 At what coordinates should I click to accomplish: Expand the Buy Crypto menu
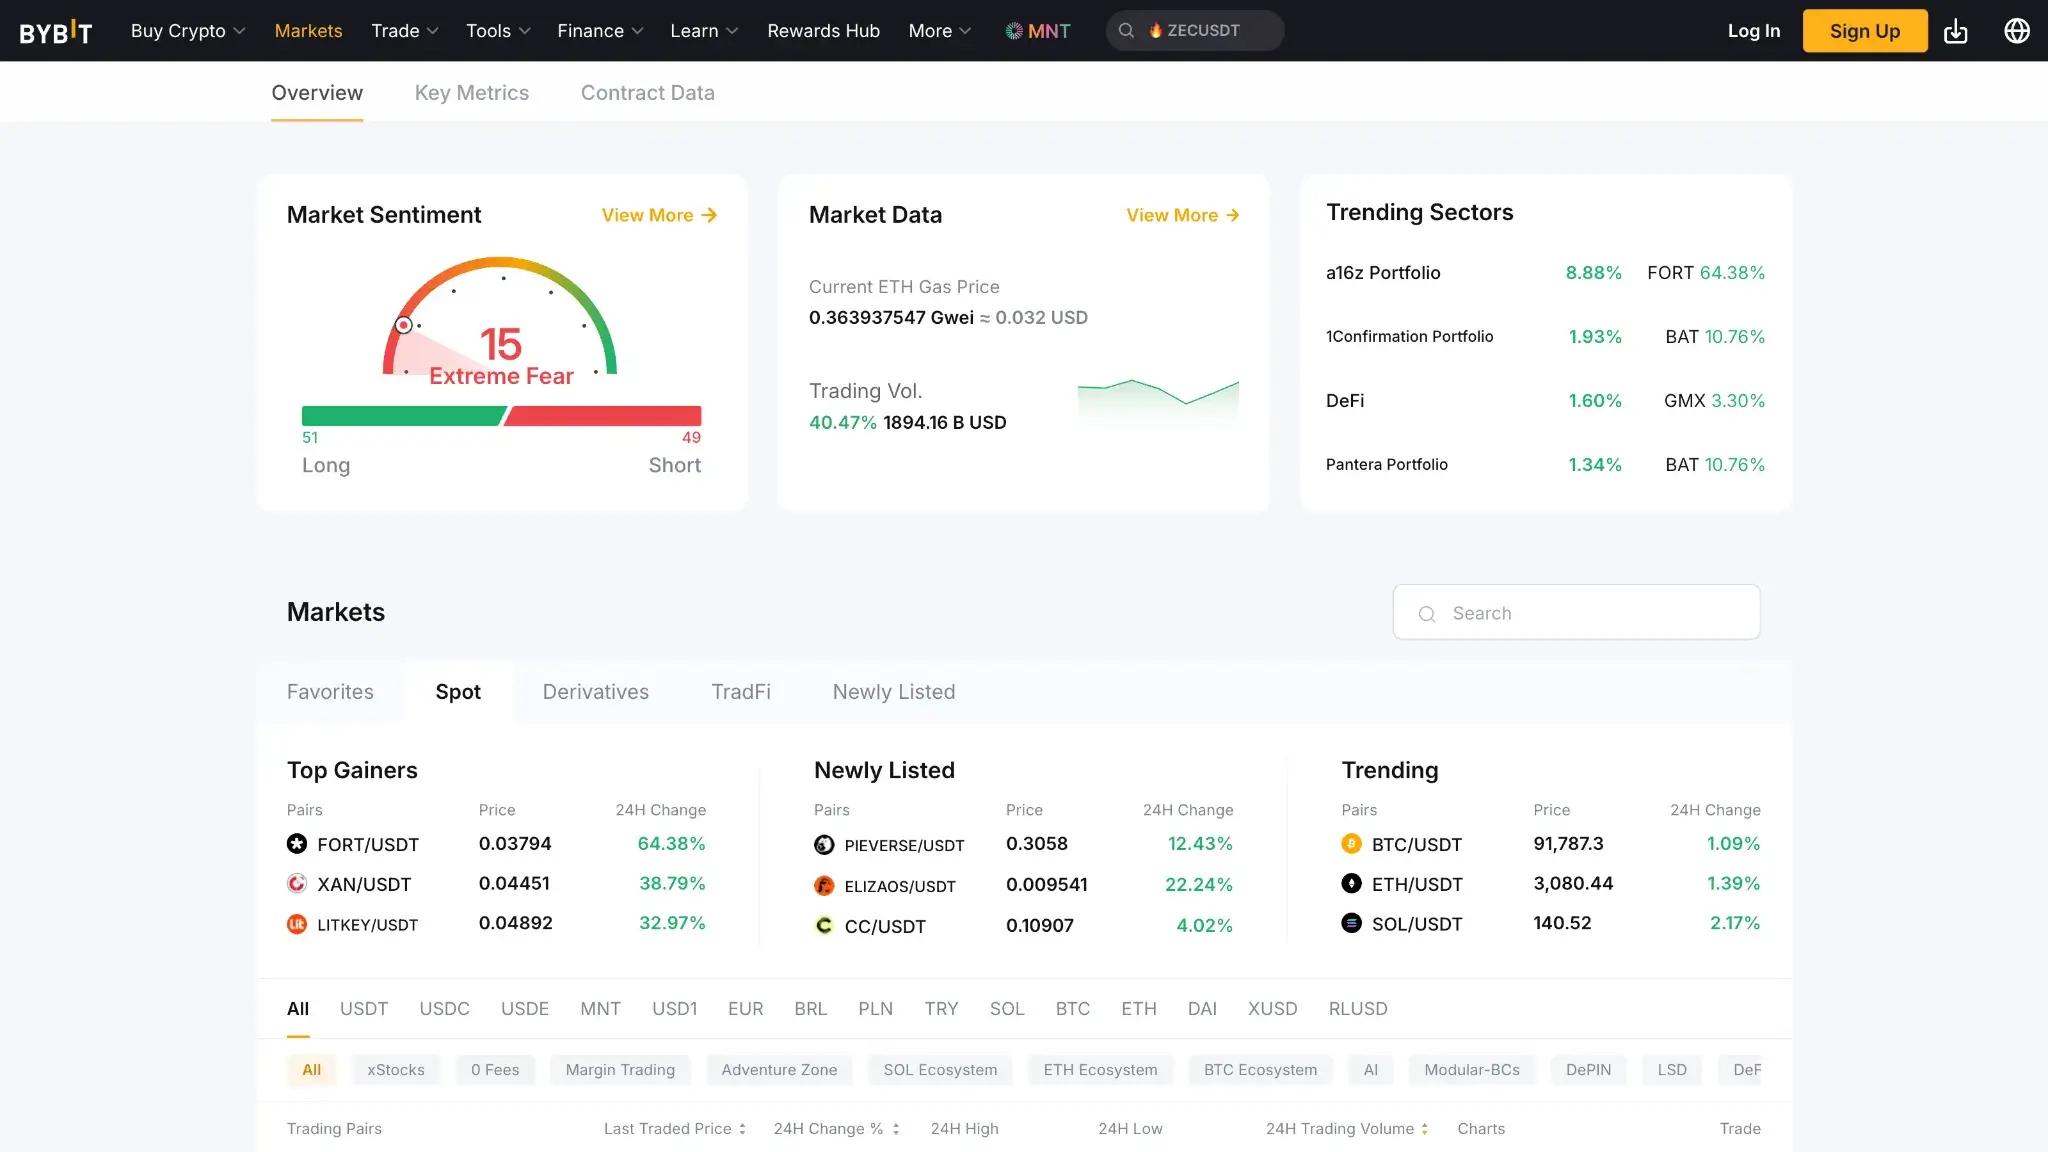(186, 31)
